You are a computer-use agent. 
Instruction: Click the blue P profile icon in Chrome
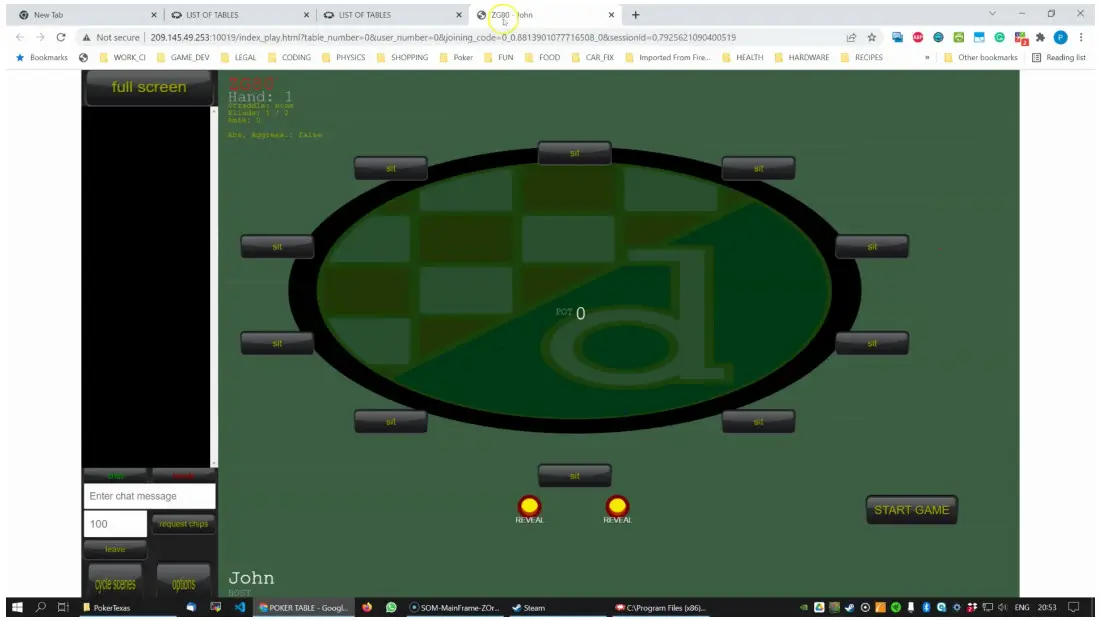(x=1061, y=37)
